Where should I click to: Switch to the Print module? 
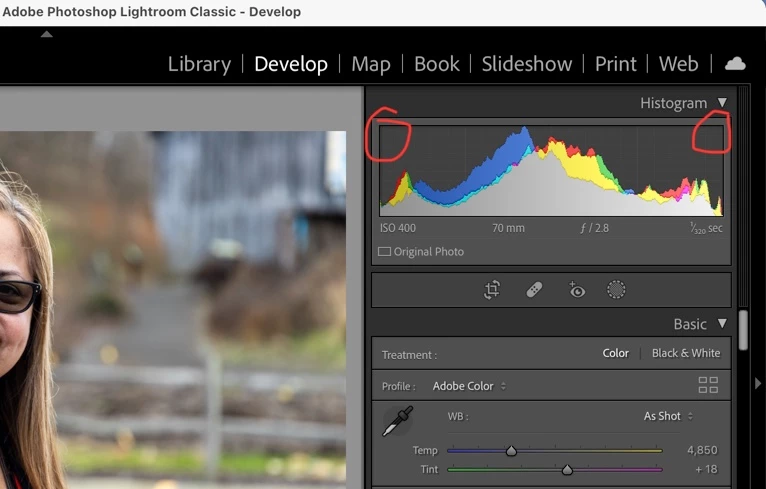[x=616, y=64]
